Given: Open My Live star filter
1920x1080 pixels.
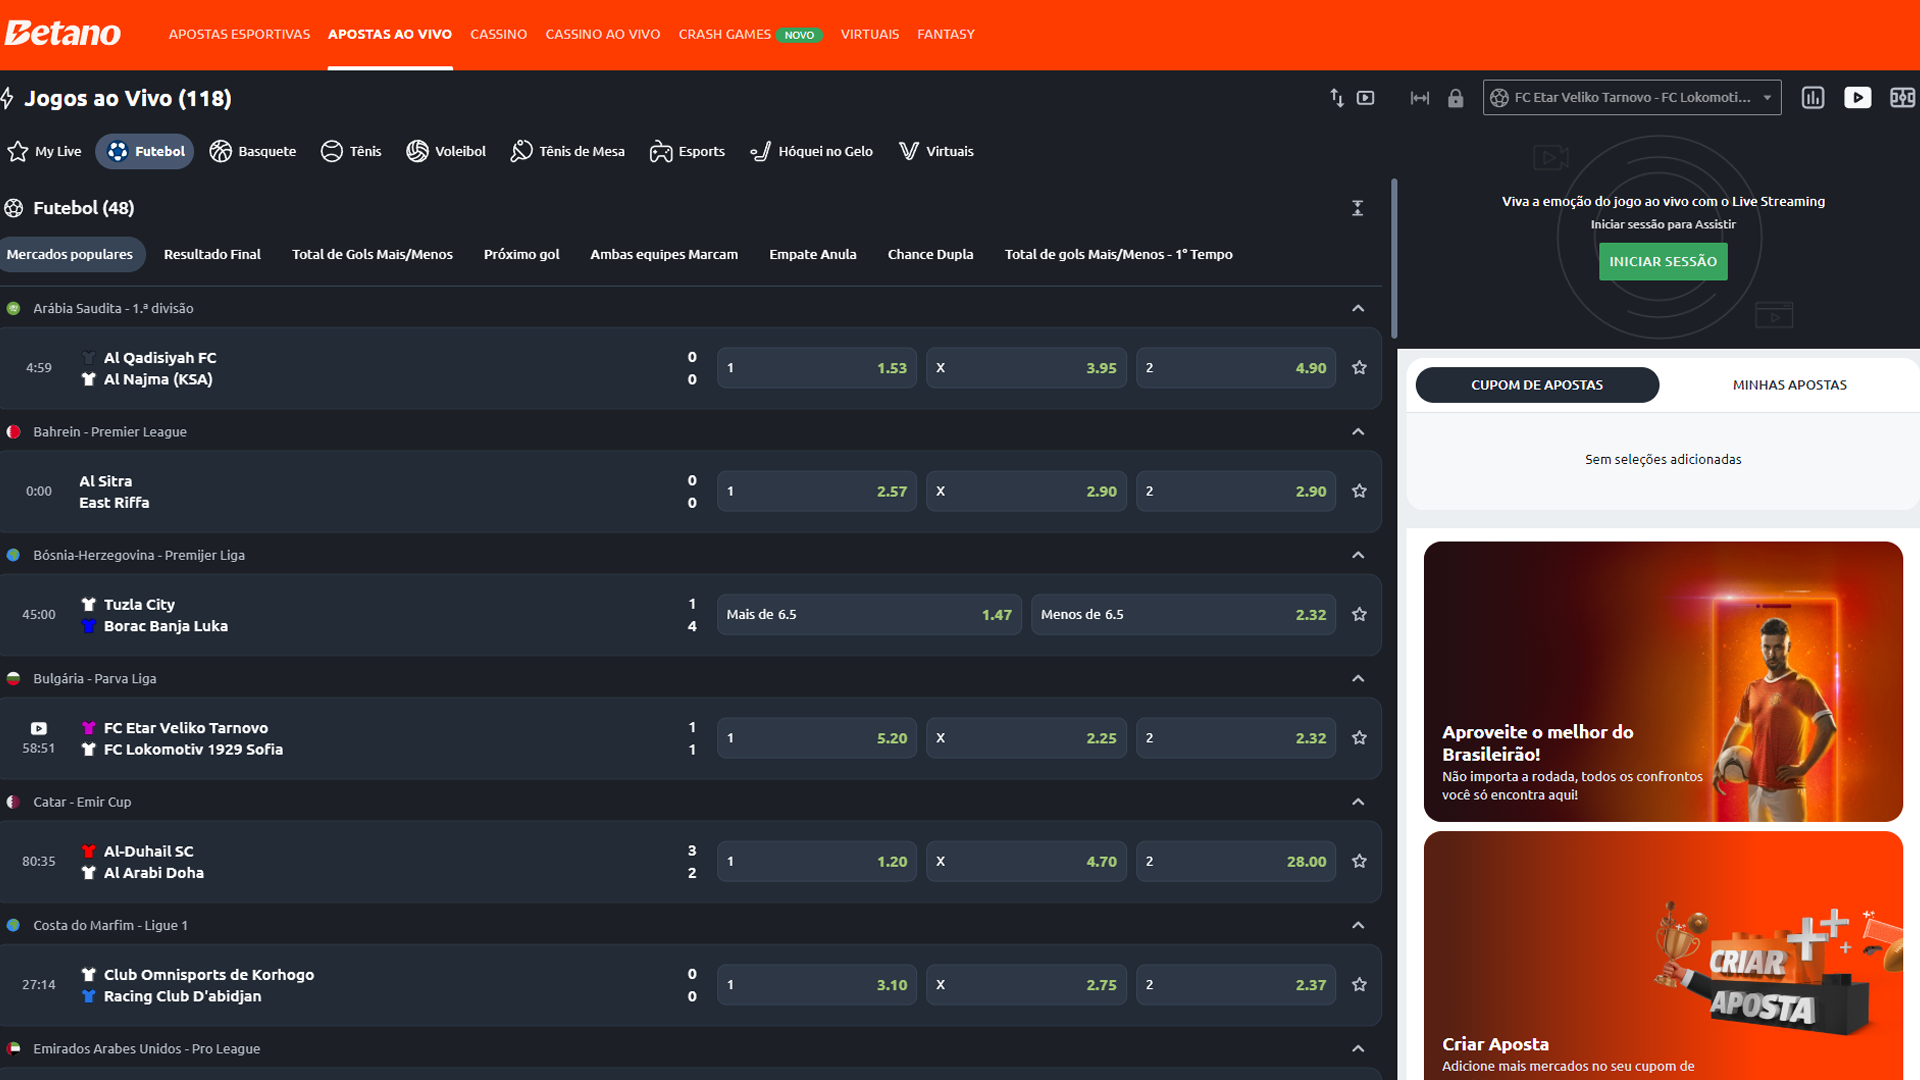Looking at the screenshot, I should 45,151.
